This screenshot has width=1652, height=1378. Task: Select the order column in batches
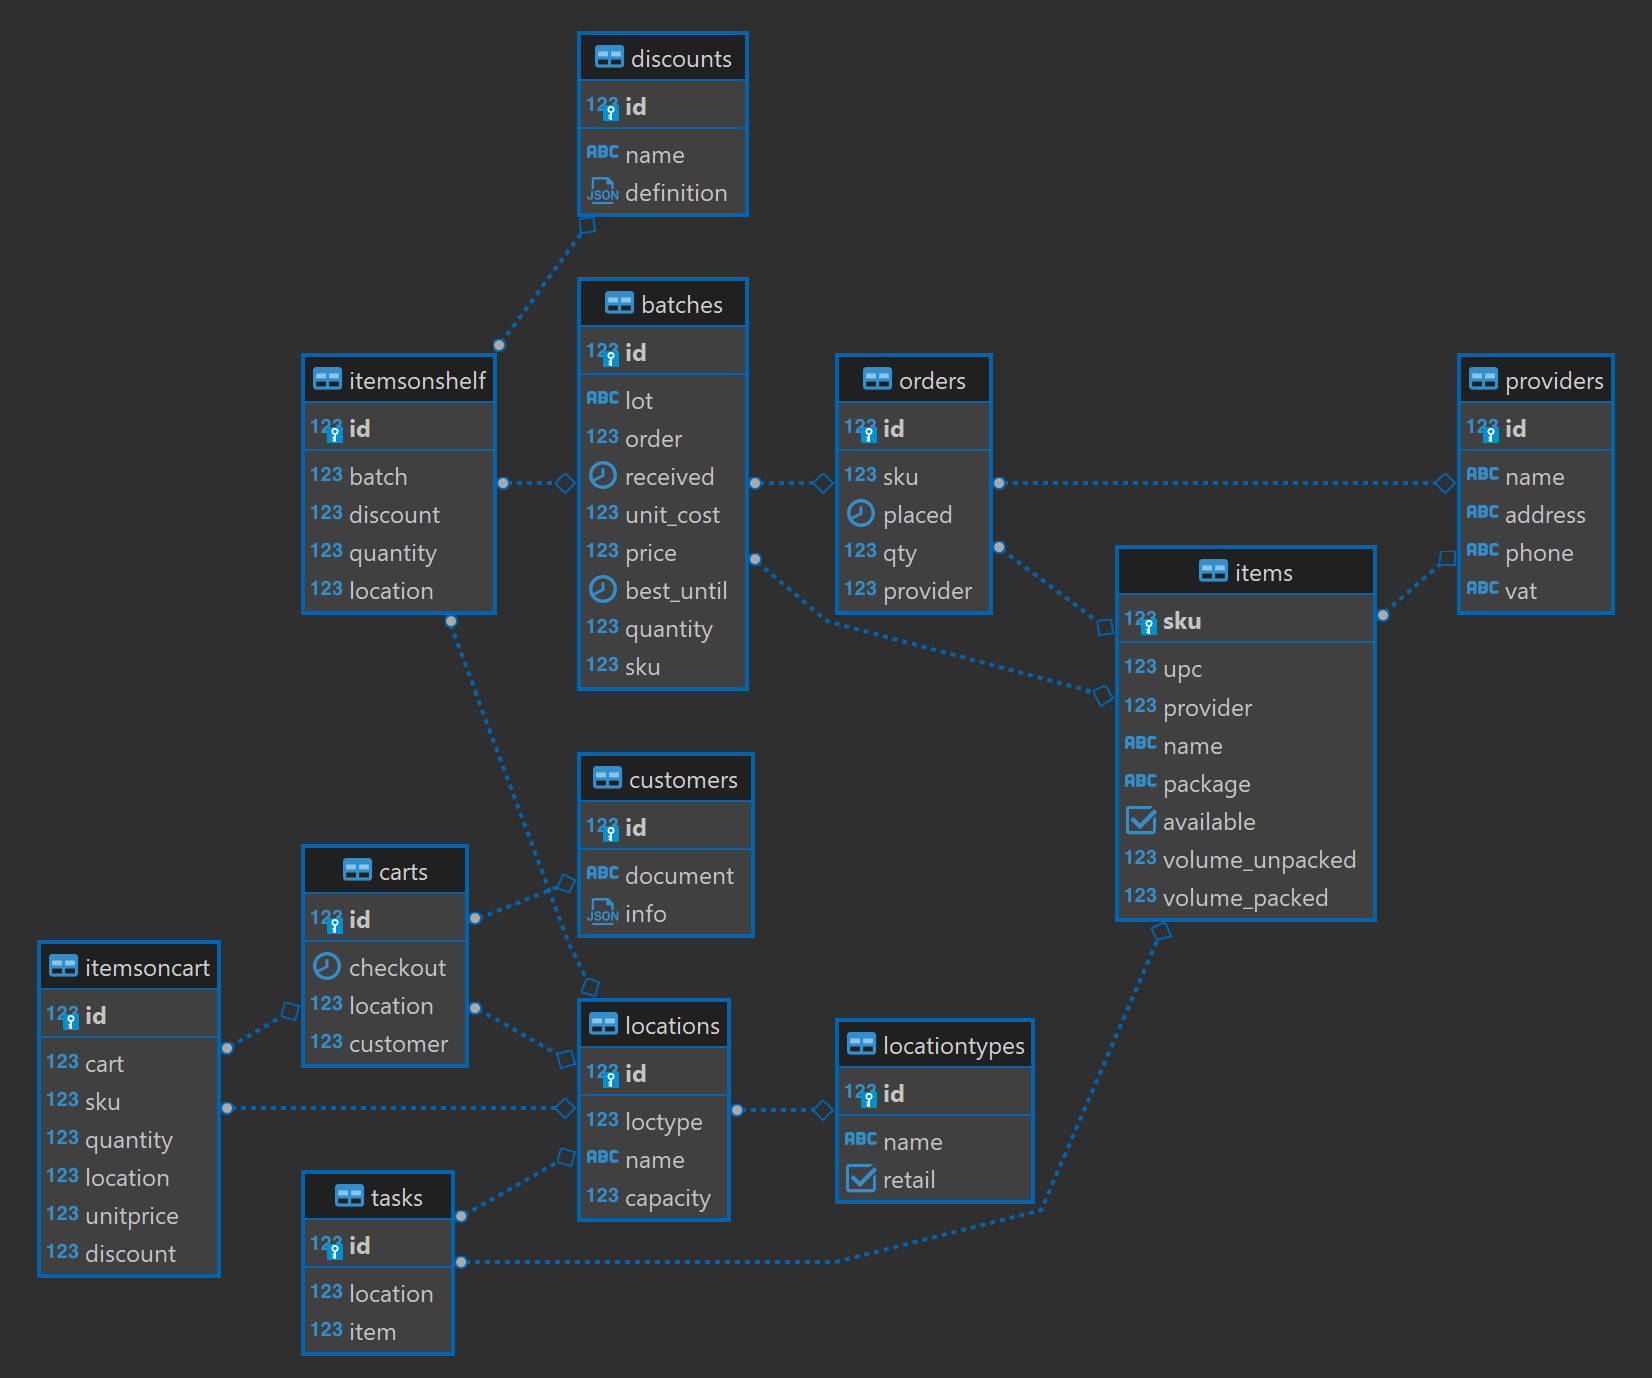pyautogui.click(x=663, y=438)
